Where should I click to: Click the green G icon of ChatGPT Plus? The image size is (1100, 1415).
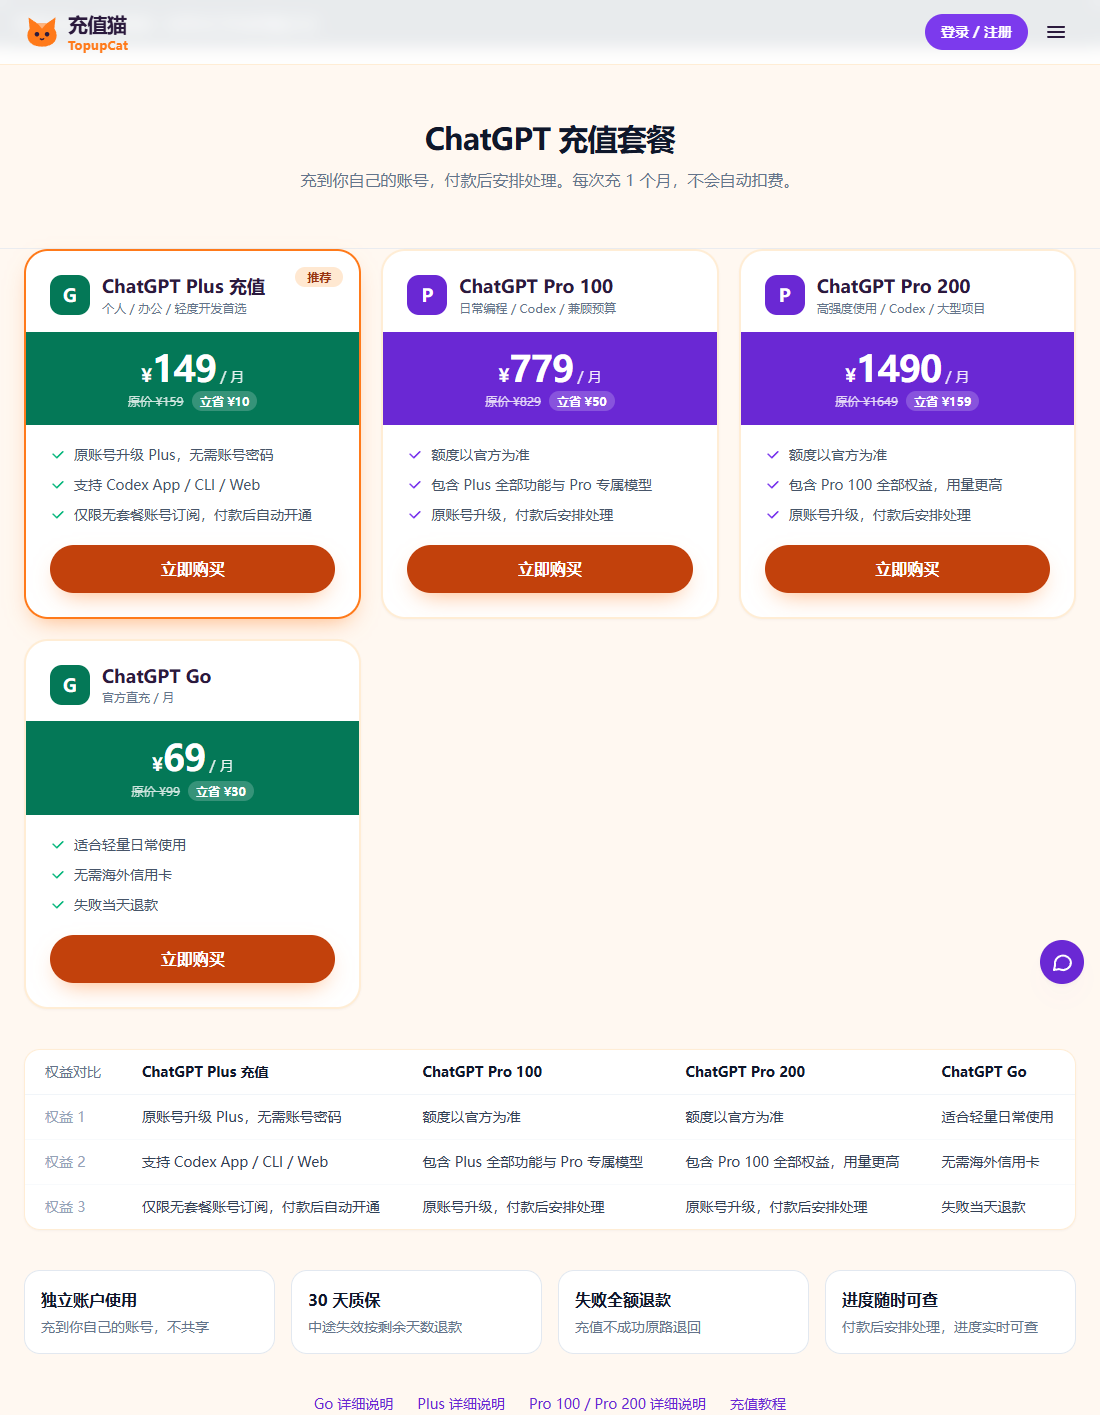coord(70,295)
